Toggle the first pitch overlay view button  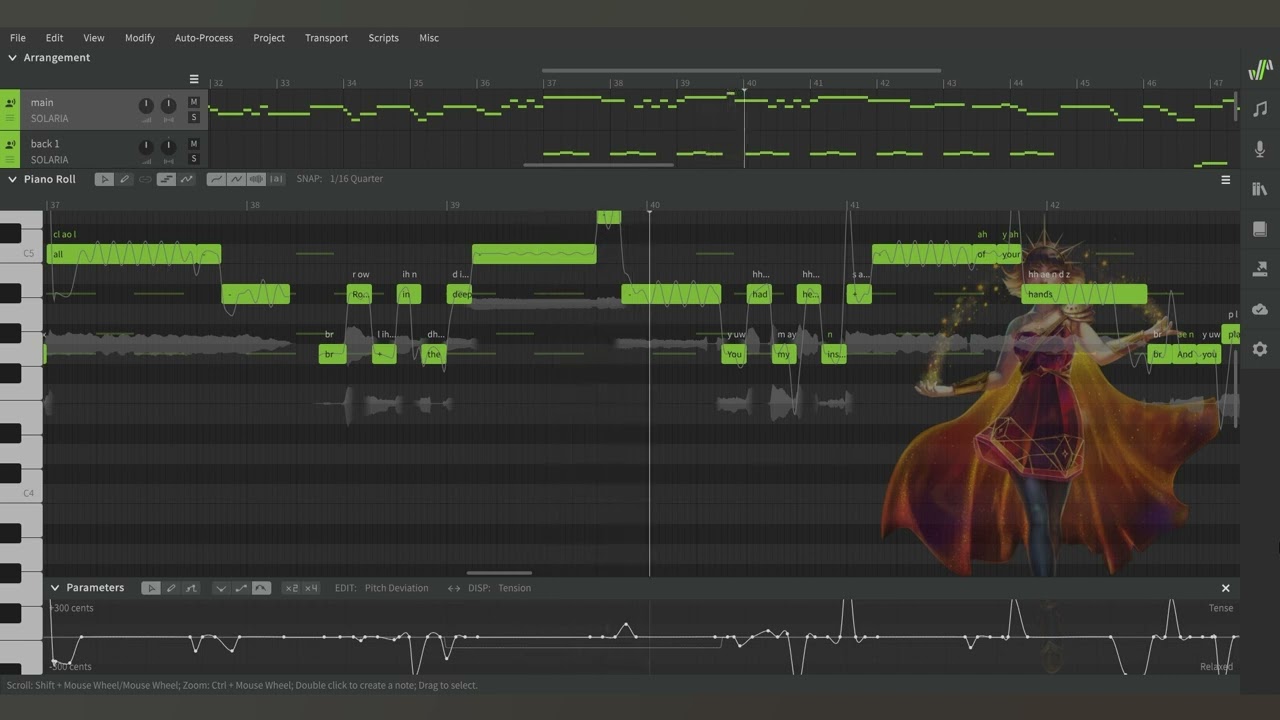[216, 179]
